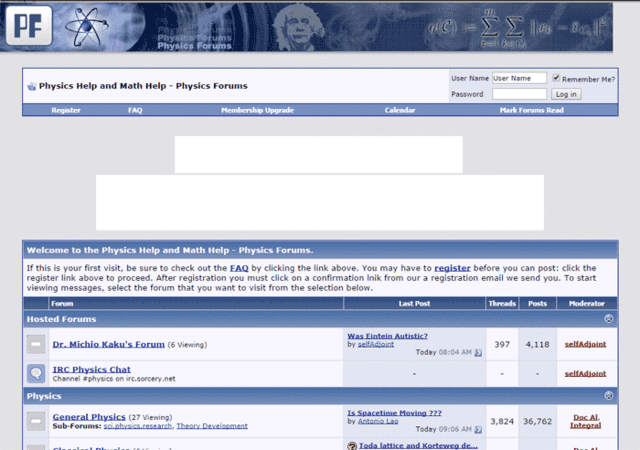The height and width of the screenshot is (450, 640).
Task: Go to last post arrow for Was Eintein Autistic
Action: [x=478, y=353]
